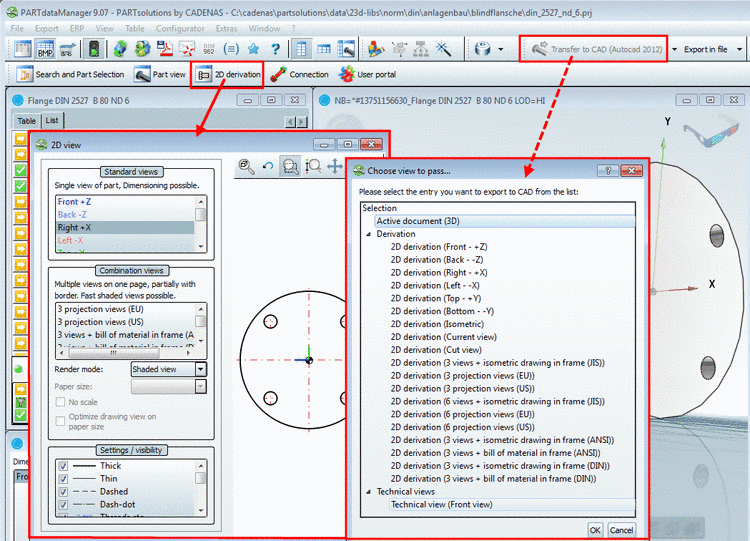Click the BMP export toolbar icon
This screenshot has width=750, height=541.
tap(45, 49)
